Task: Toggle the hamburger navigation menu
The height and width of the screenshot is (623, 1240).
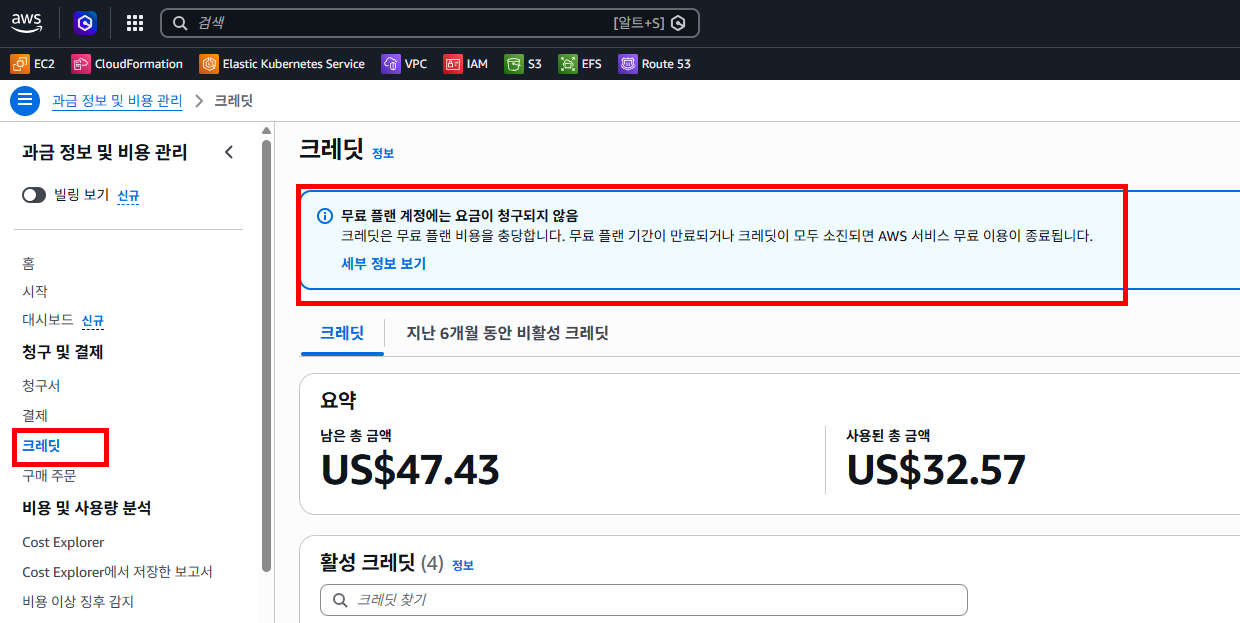Action: pyautogui.click(x=24, y=100)
